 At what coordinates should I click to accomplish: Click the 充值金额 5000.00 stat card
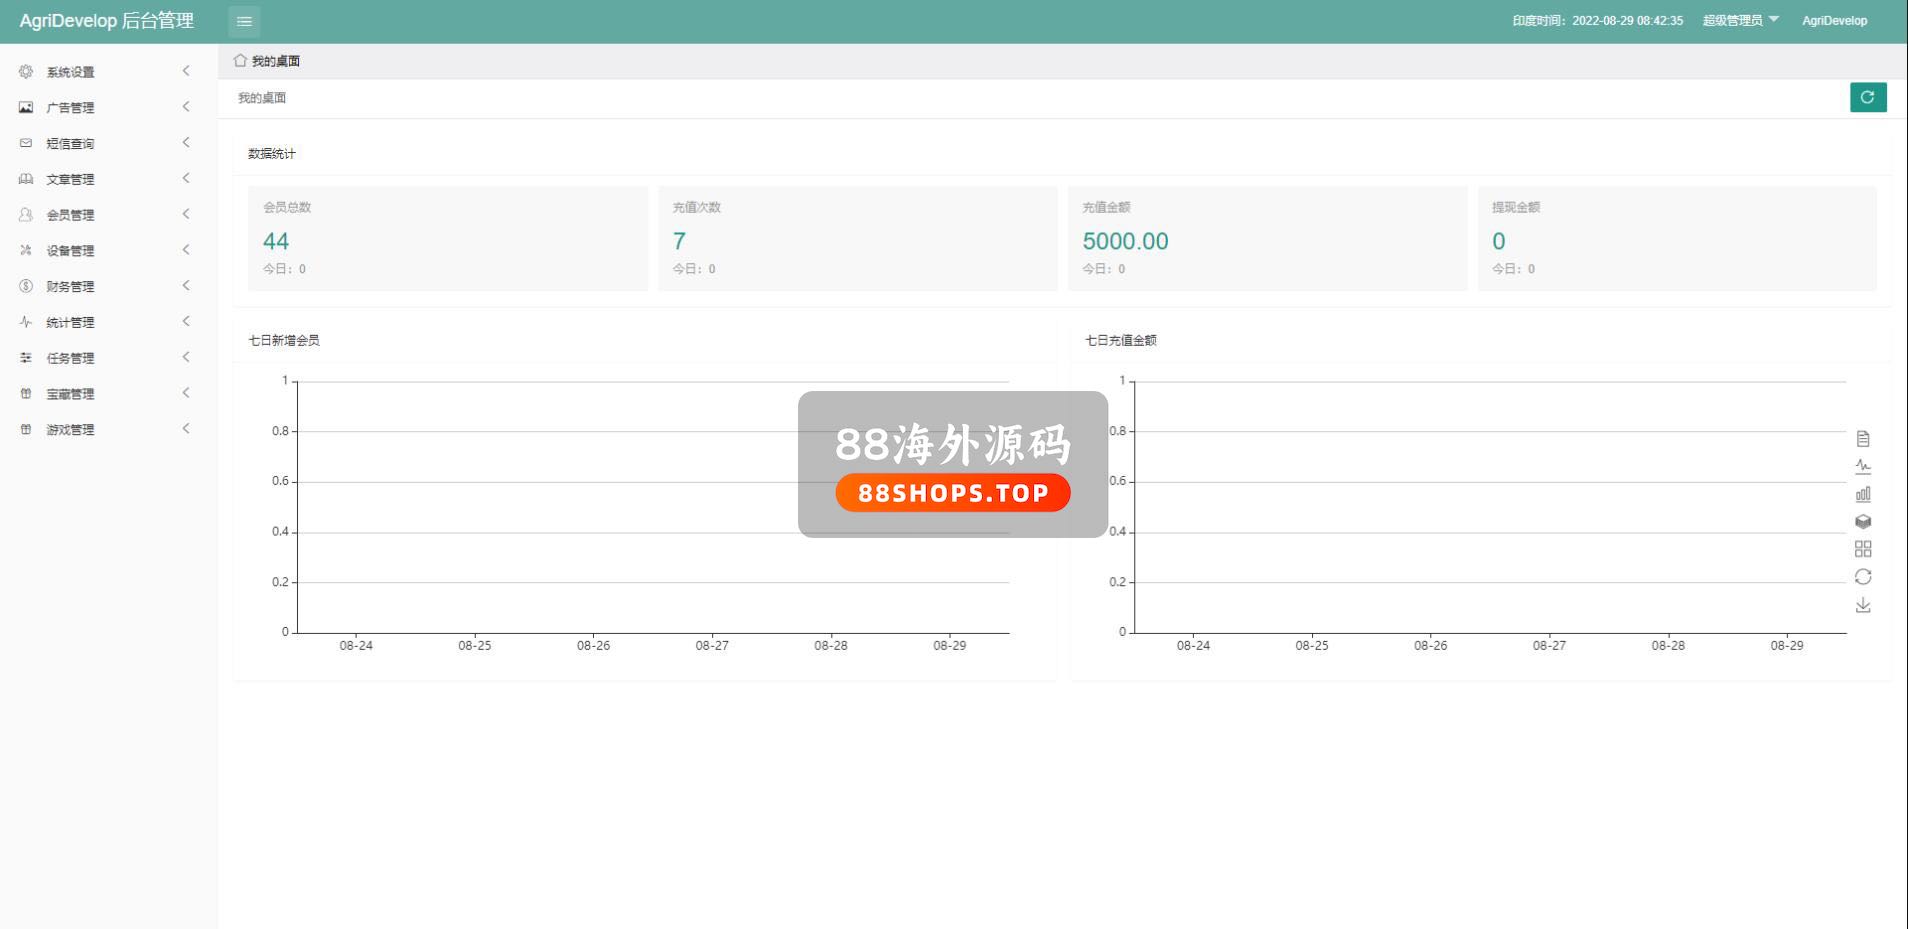coord(1266,239)
